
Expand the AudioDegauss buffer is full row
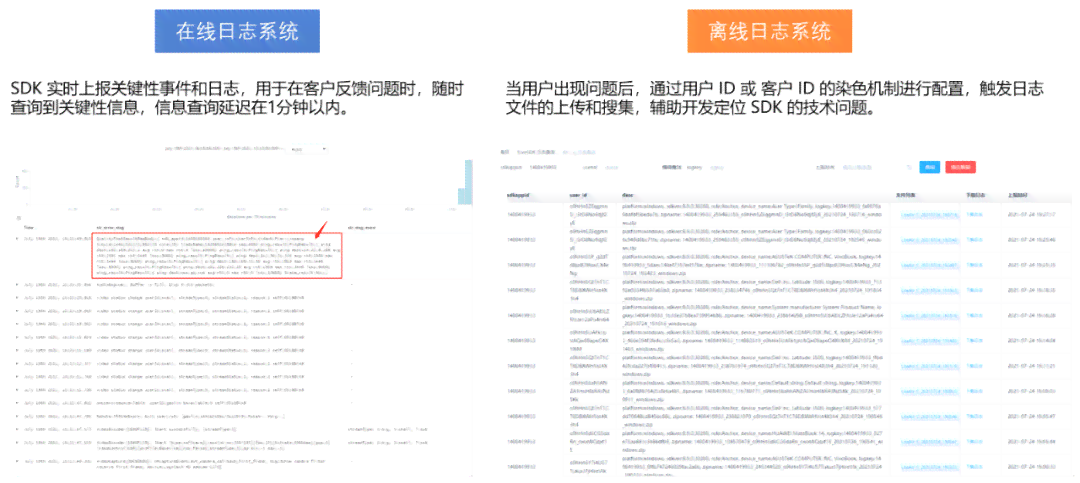click(x=18, y=284)
